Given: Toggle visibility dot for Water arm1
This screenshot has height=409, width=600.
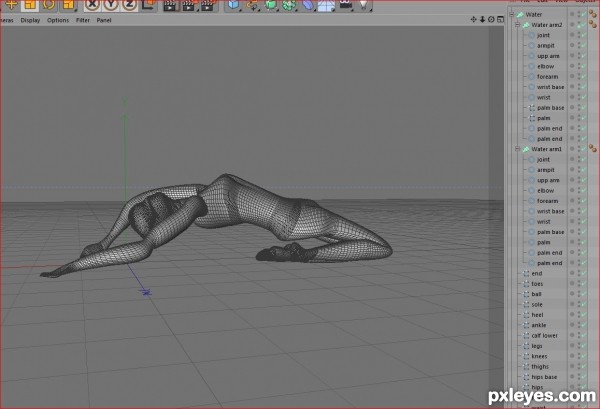Looking at the screenshot, I should [x=572, y=148].
